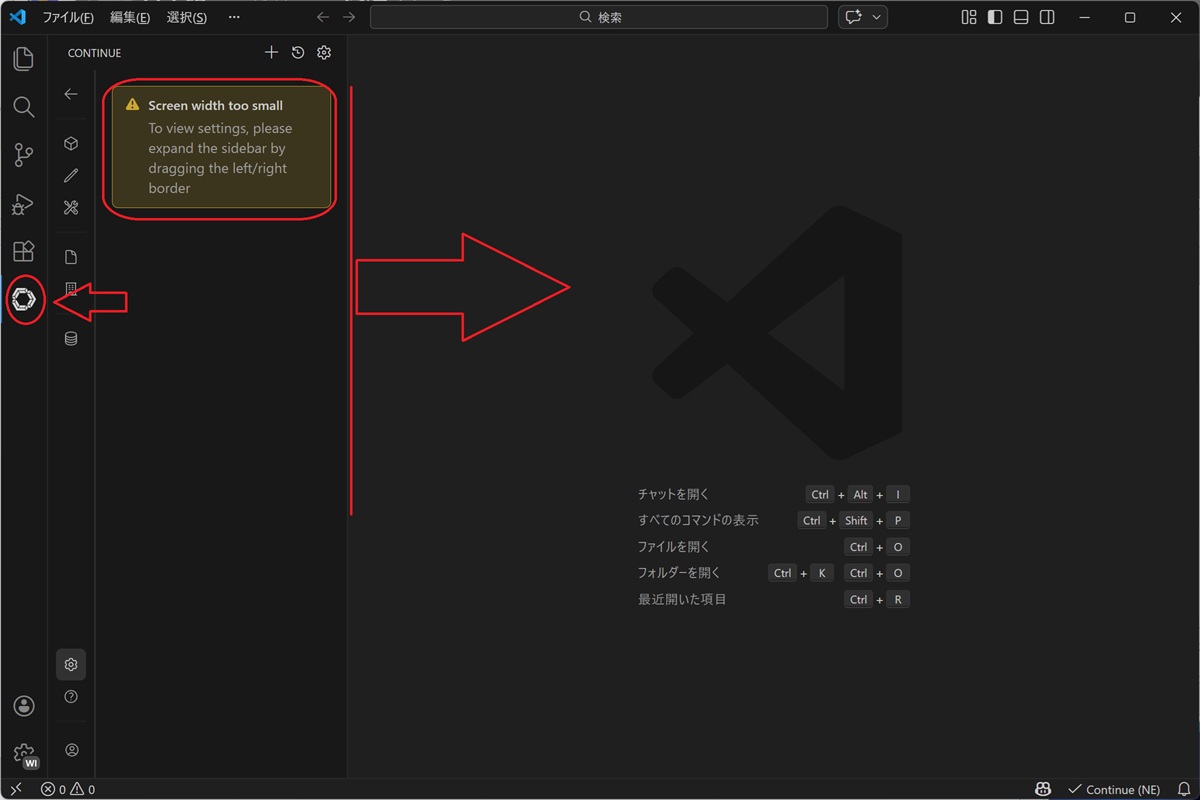Image resolution: width=1200 pixels, height=800 pixels.
Task: Open the 編集 menu
Action: [130, 17]
